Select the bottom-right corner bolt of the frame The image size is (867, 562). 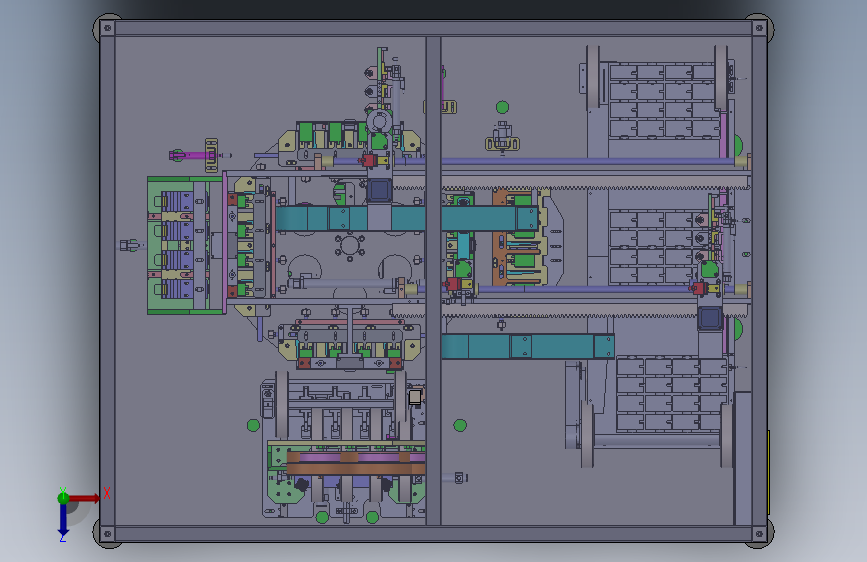coord(759,534)
